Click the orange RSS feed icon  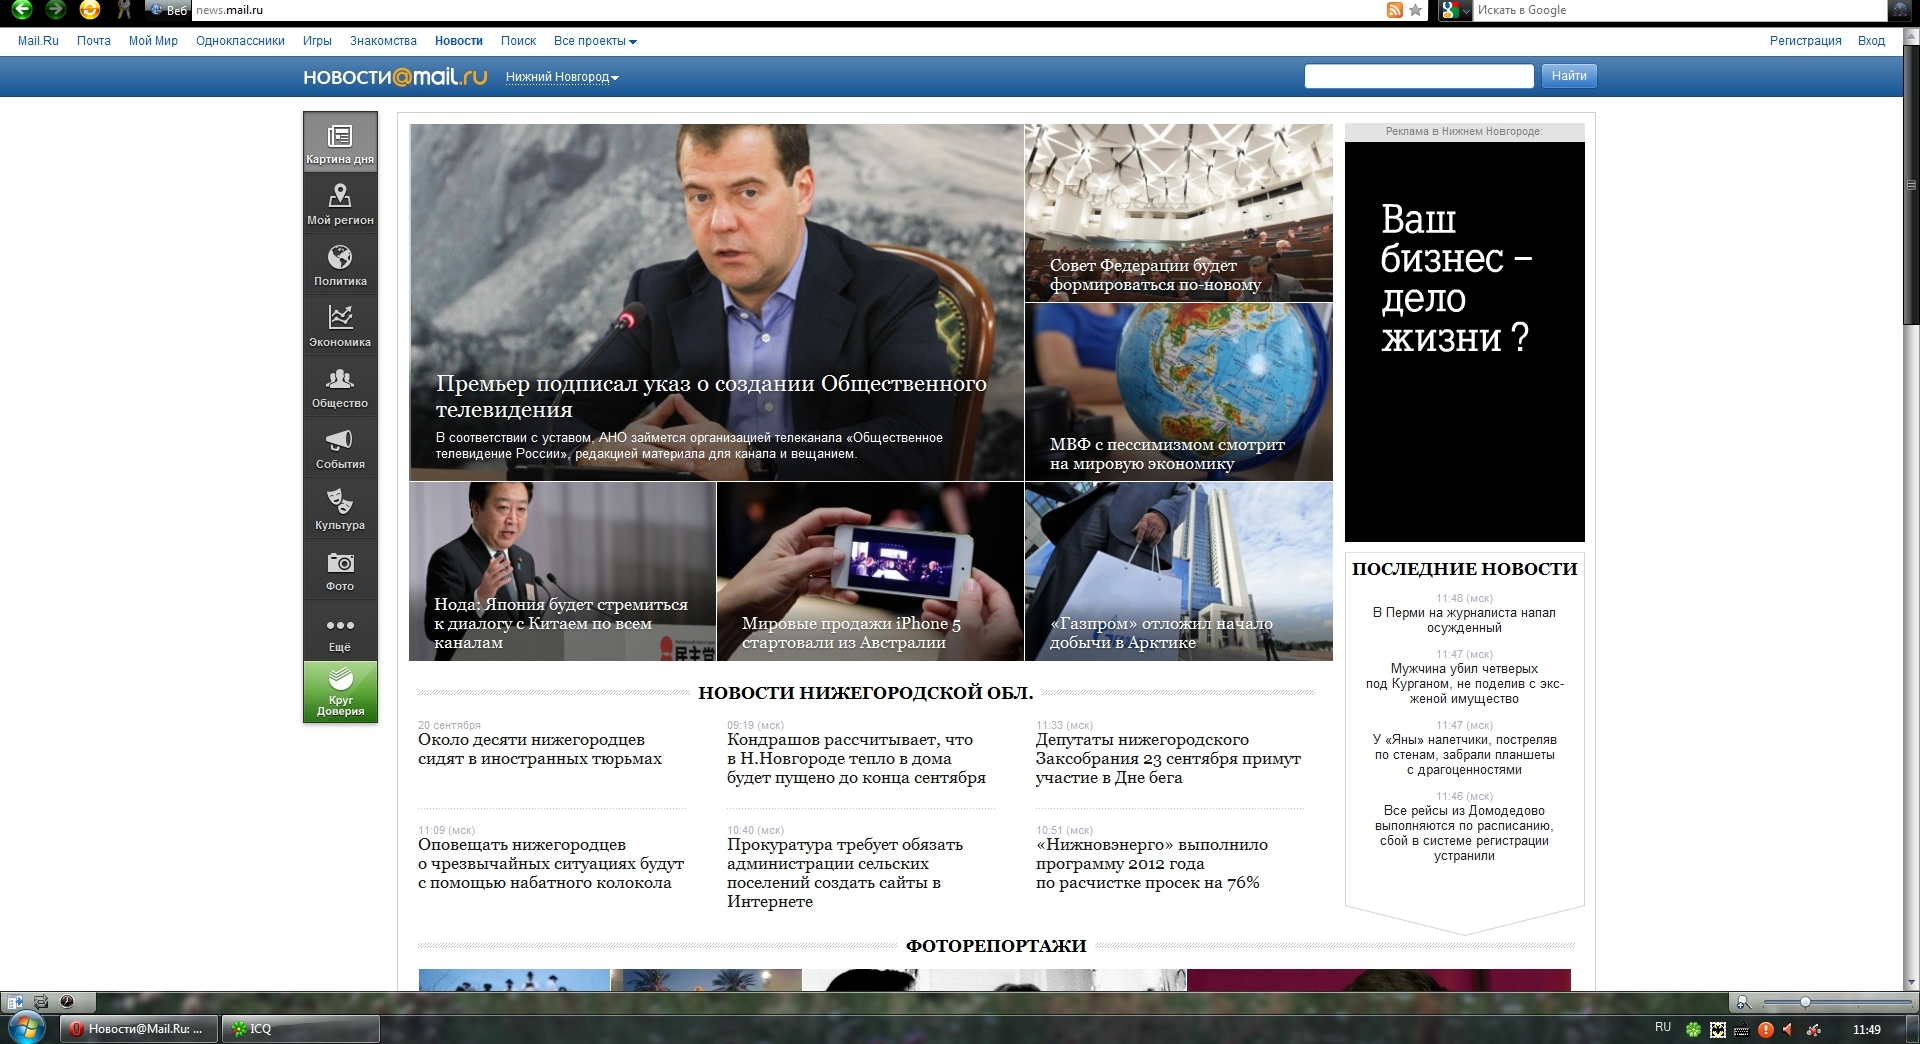1394,10
